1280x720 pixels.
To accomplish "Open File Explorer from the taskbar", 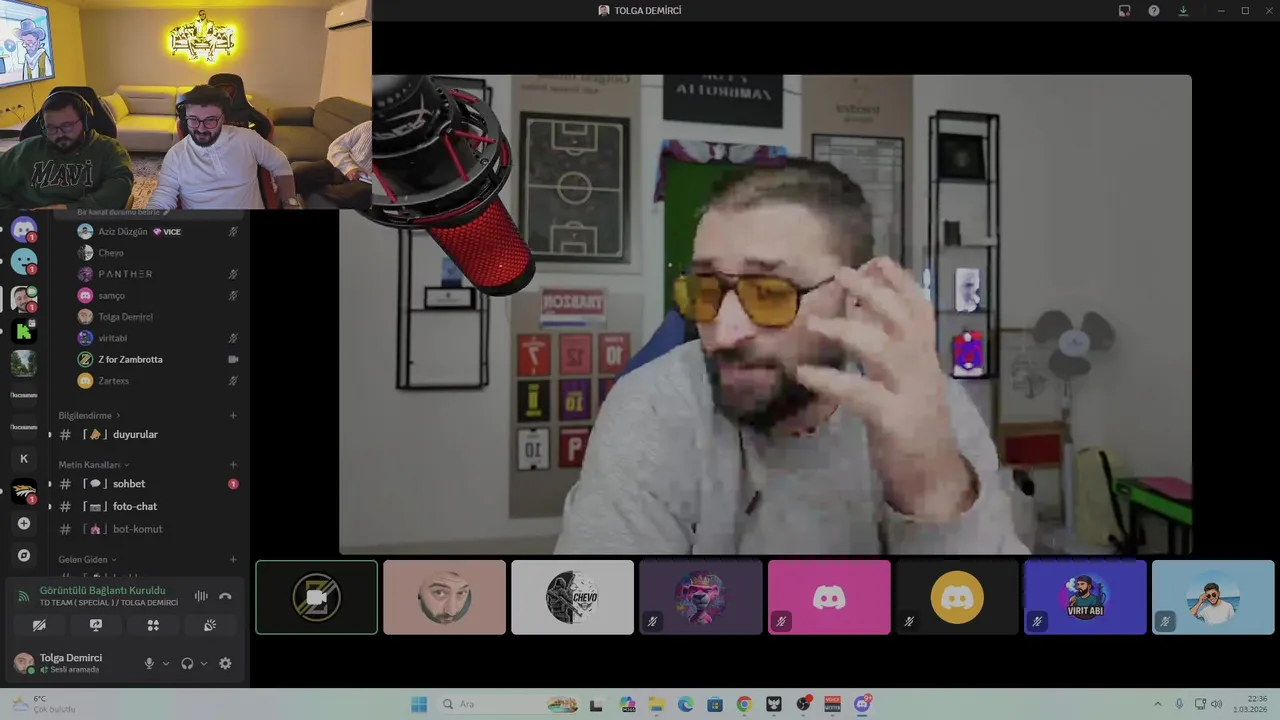I will tap(657, 704).
